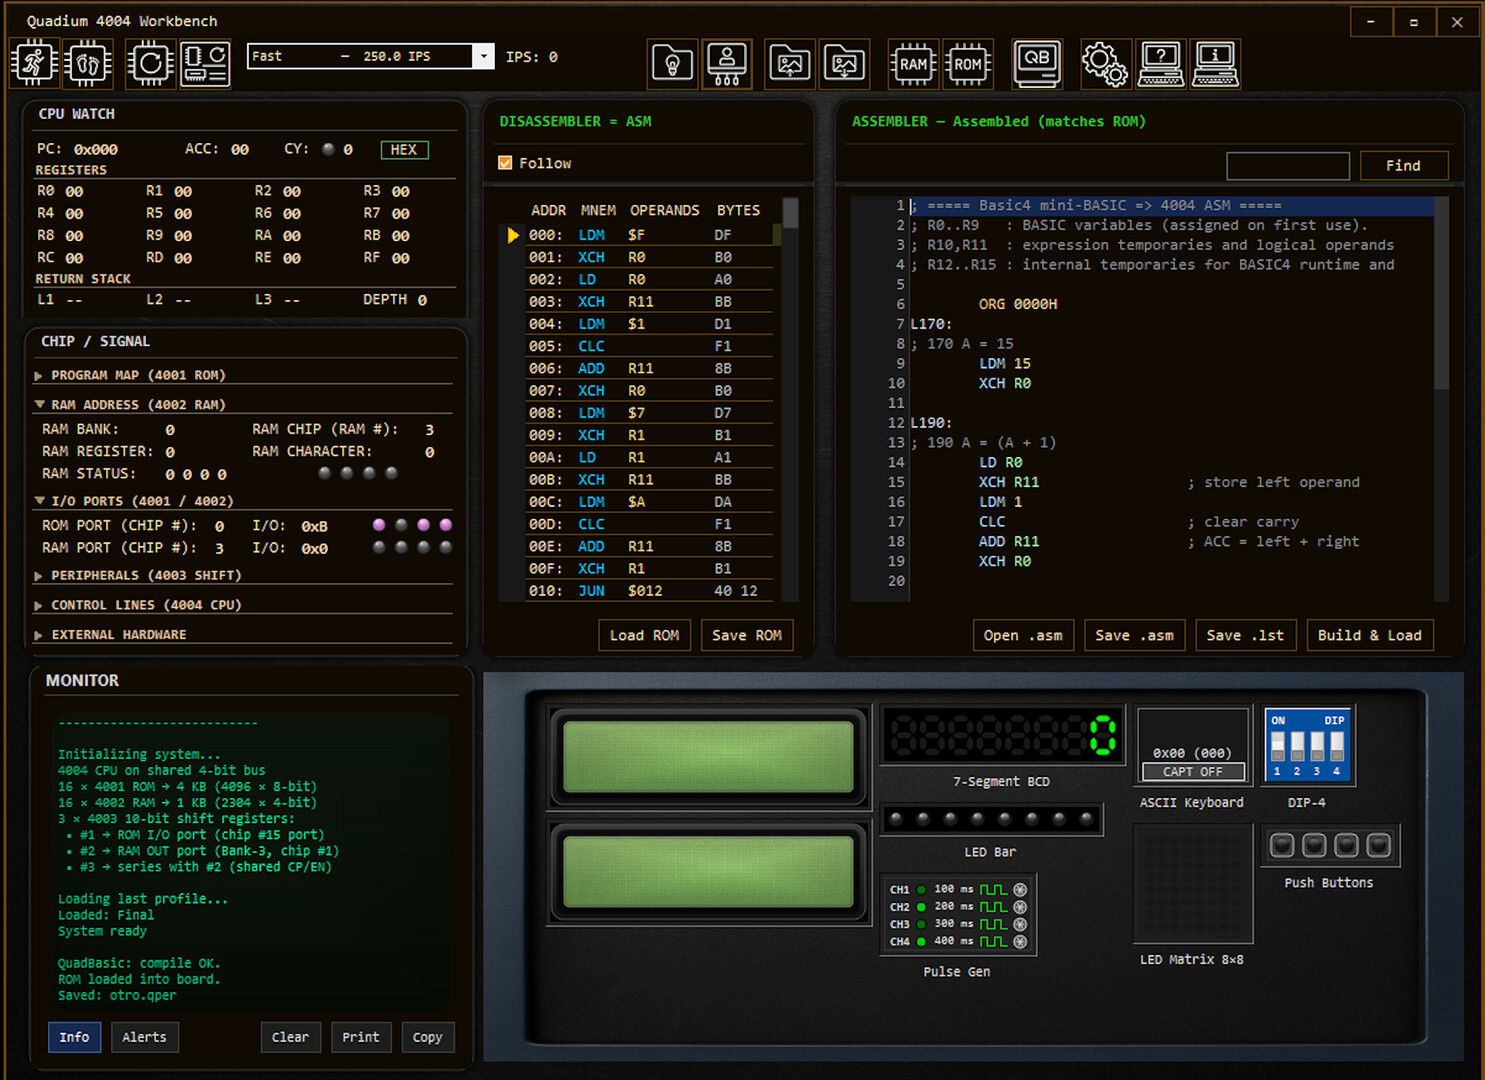This screenshot has width=1485, height=1080.
Task: Click the Run CPU running-man chip icon
Action: point(35,64)
